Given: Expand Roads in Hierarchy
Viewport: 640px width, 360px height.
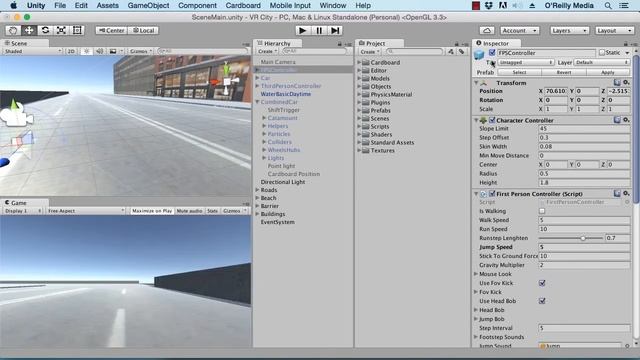Looking at the screenshot, I should pos(257,190).
